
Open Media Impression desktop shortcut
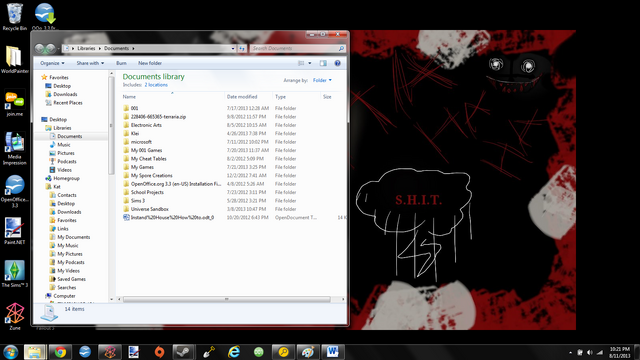click(x=15, y=149)
